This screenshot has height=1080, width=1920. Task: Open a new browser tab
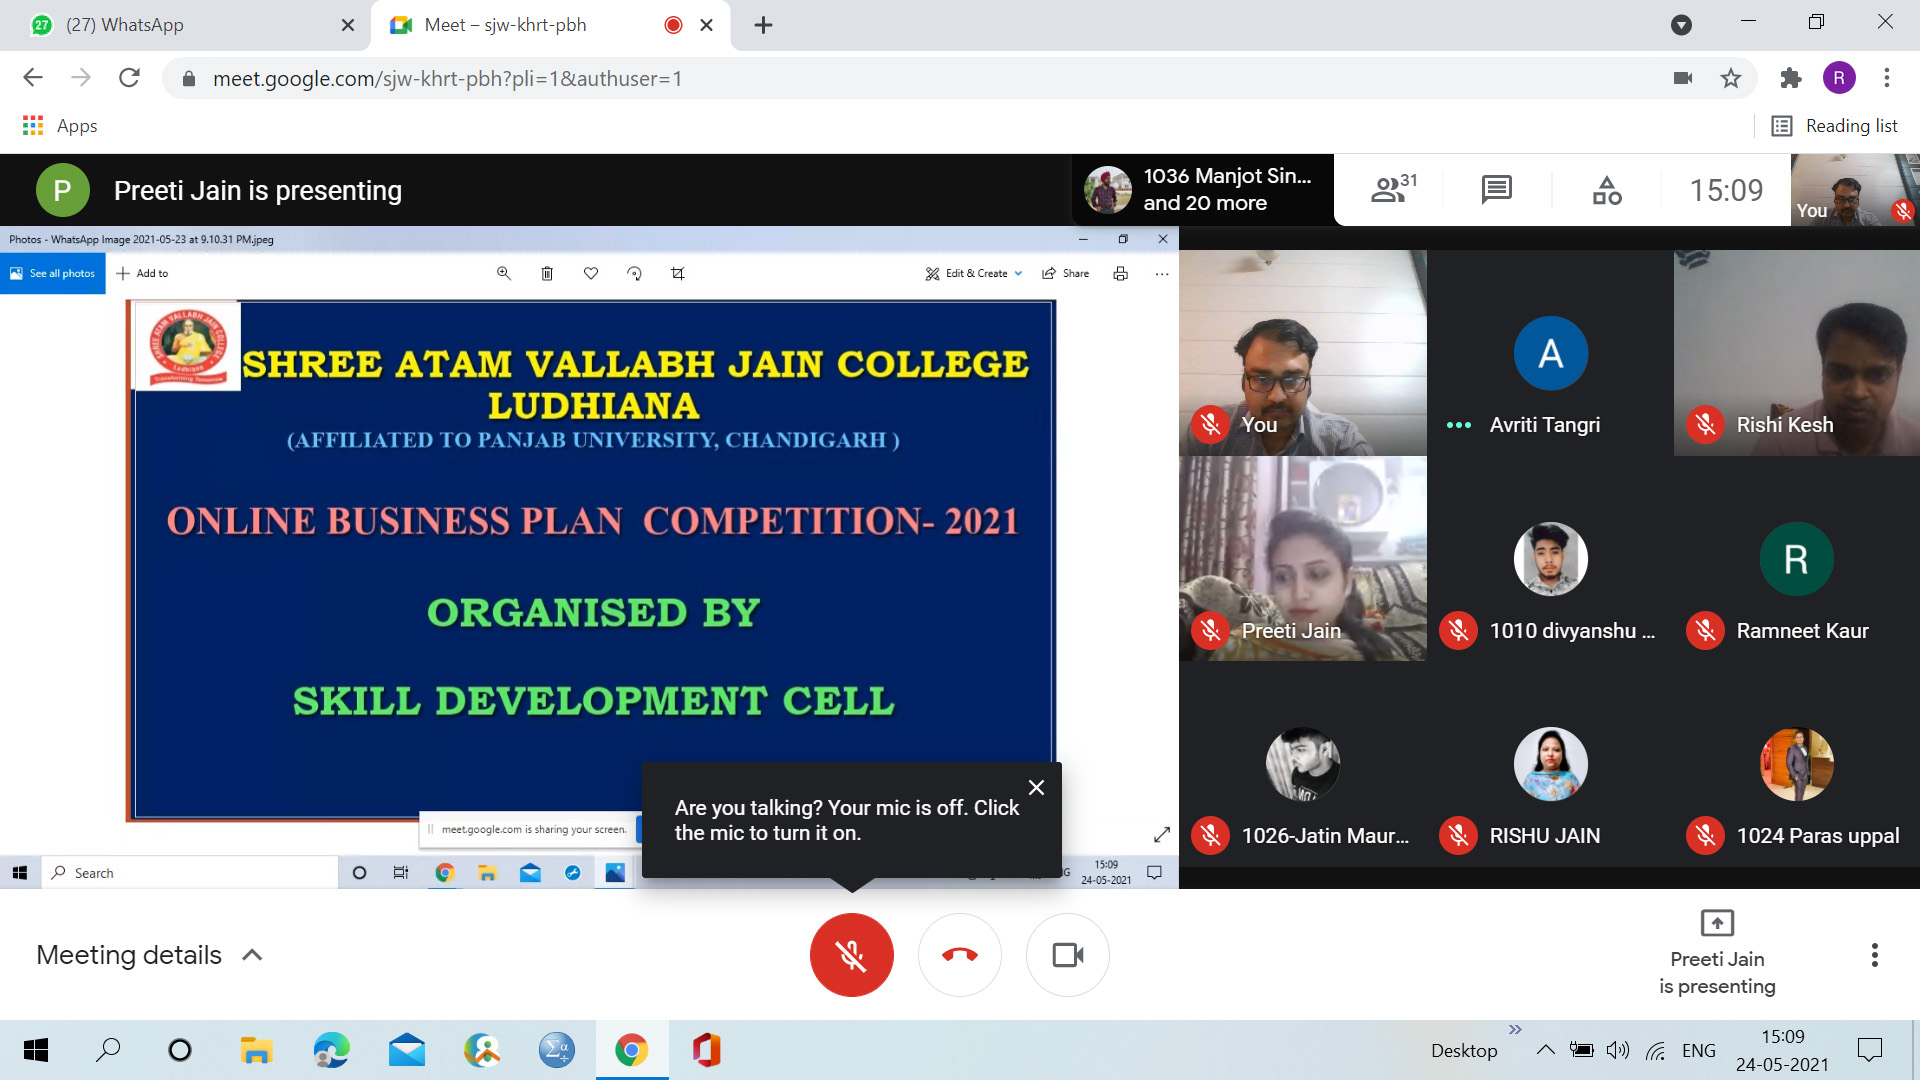coord(763,25)
